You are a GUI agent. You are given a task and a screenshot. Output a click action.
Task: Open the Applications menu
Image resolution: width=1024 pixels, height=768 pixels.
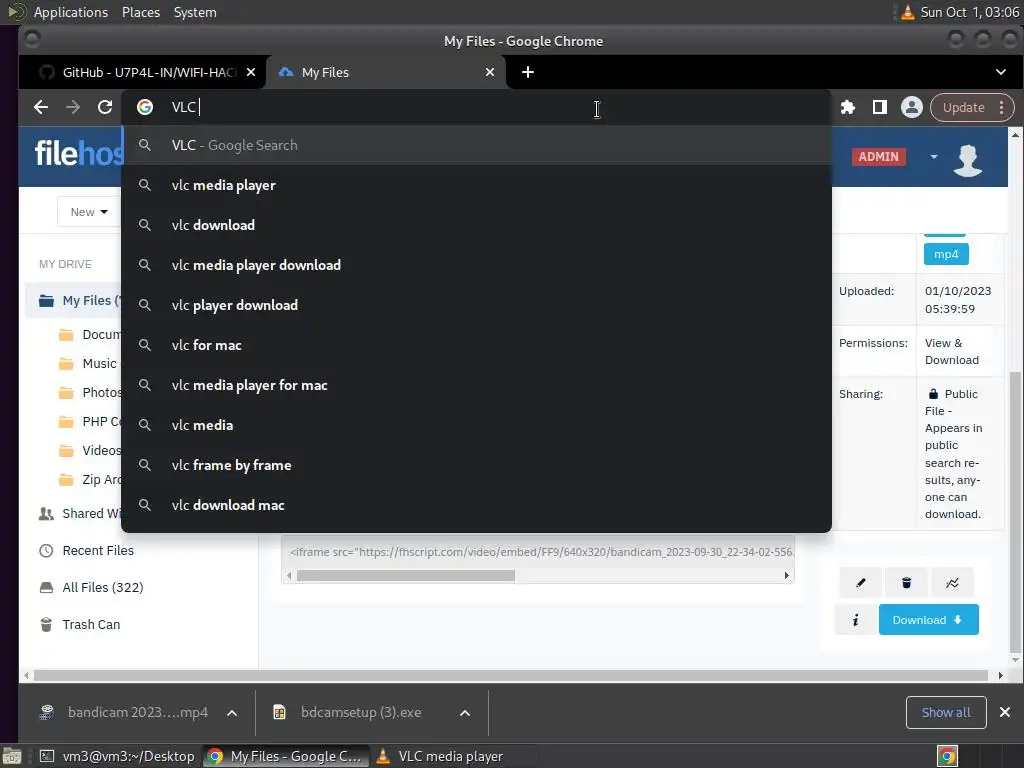coord(71,12)
